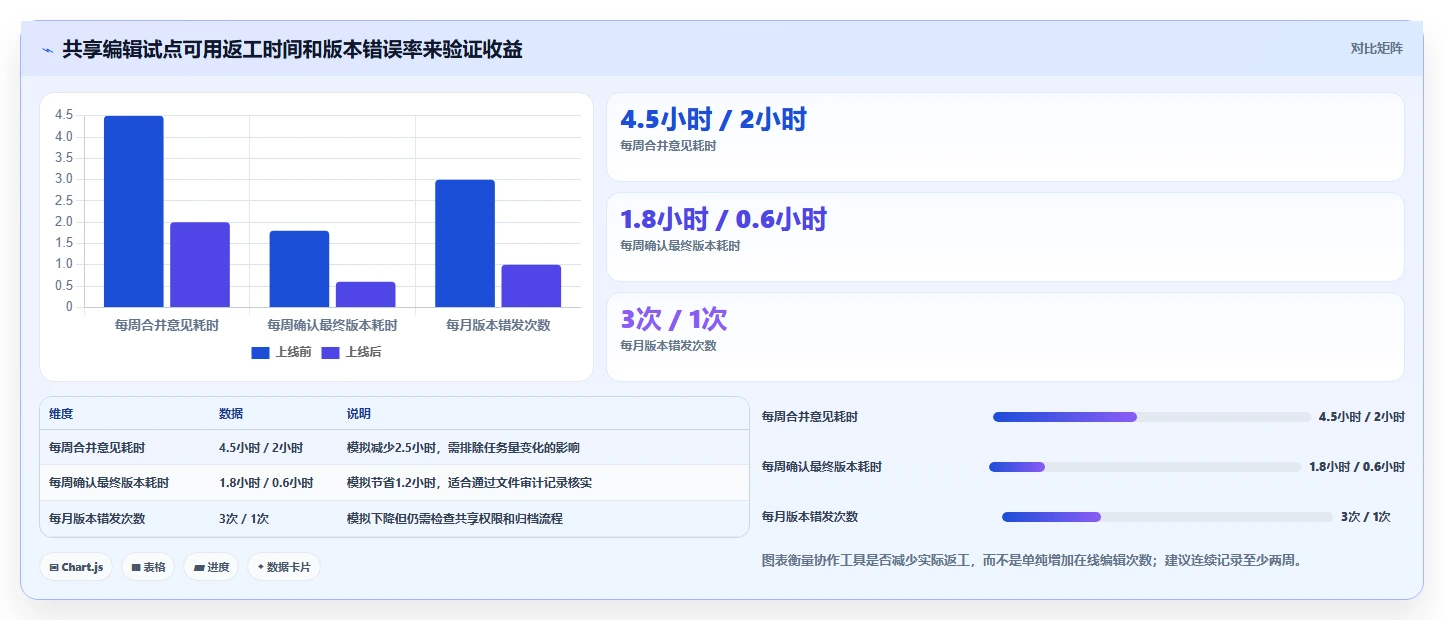Click the 上线前 bar for 每周确认最终版本耗时
This screenshot has height=620, width=1444.
click(x=299, y=269)
